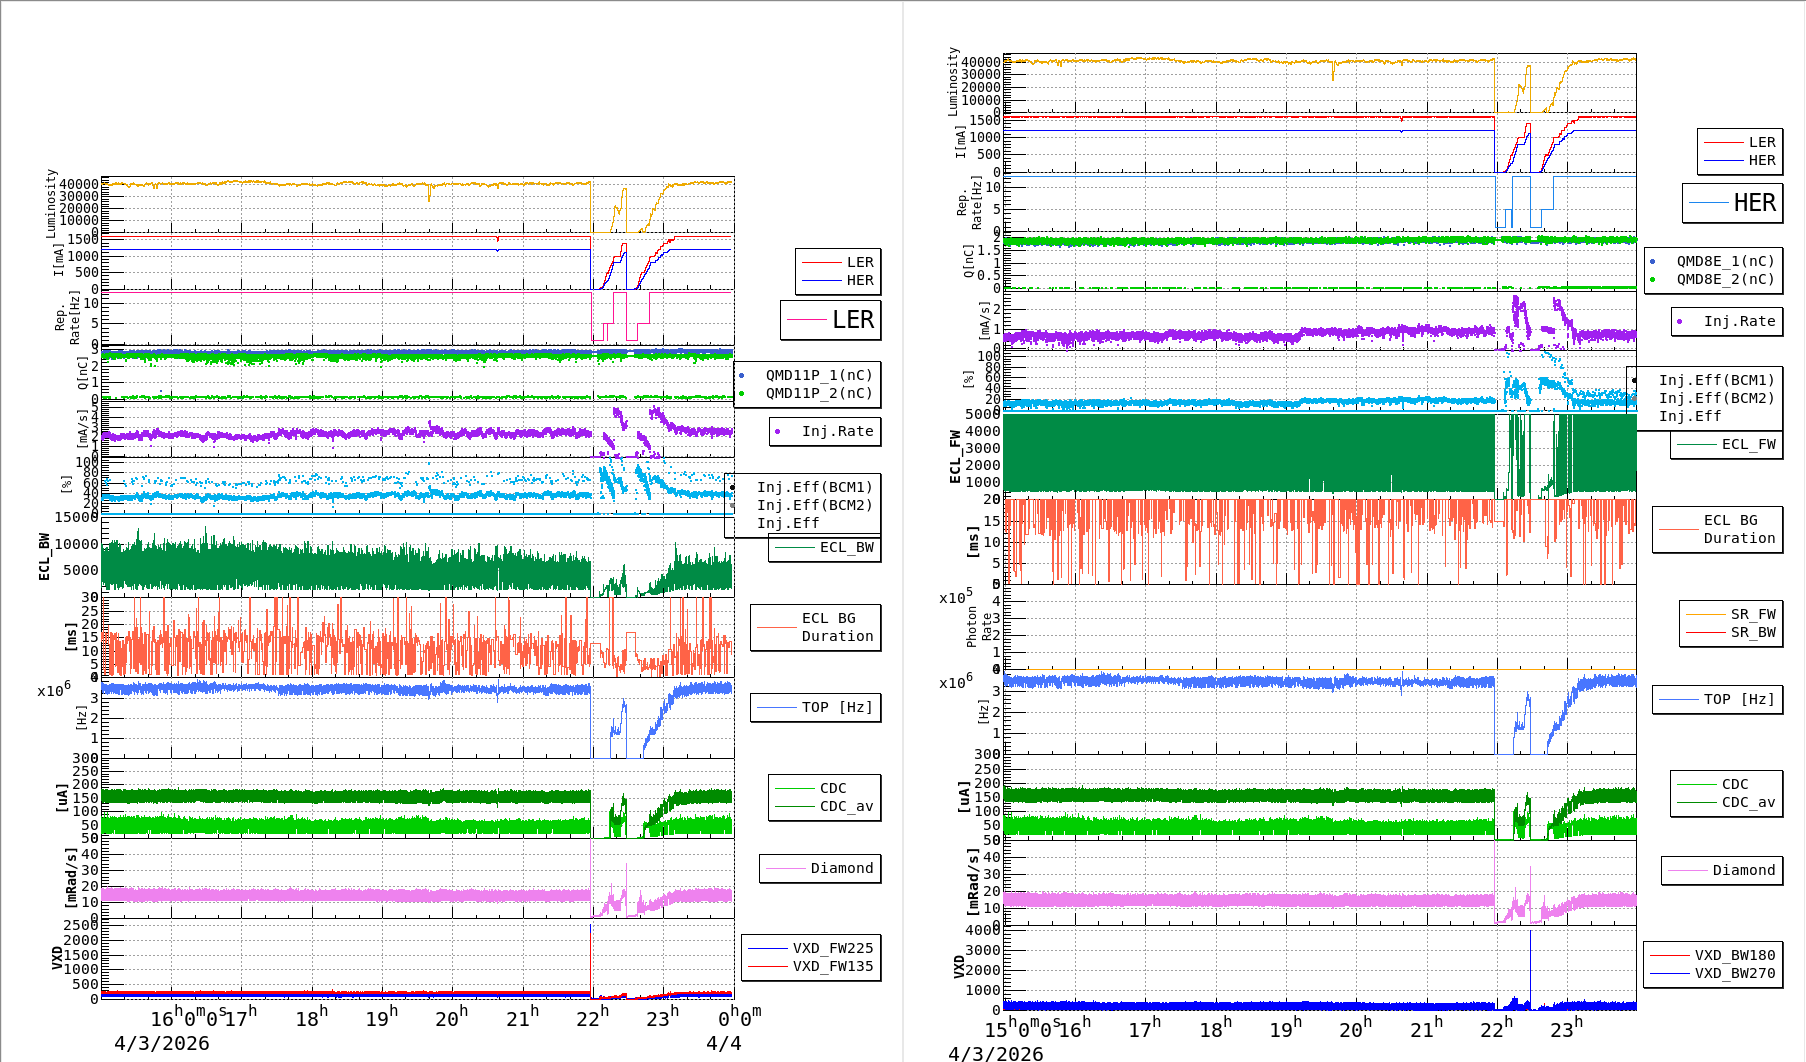Select the blue QMD11P_1(nC) legend marker
The width and height of the screenshot is (1806, 1062).
[x=742, y=376]
